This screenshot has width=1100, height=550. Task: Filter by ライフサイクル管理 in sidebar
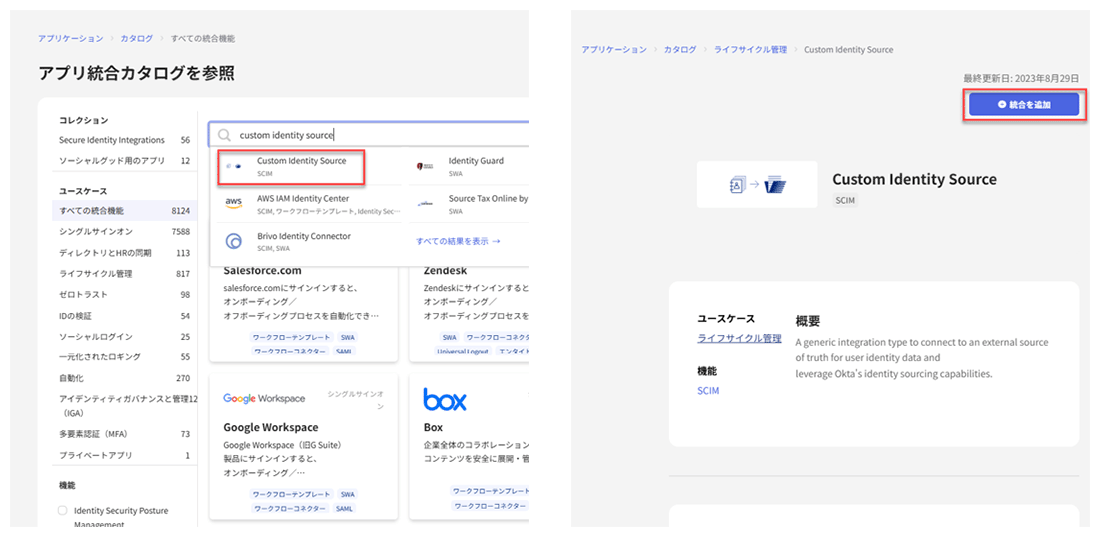click(x=95, y=274)
